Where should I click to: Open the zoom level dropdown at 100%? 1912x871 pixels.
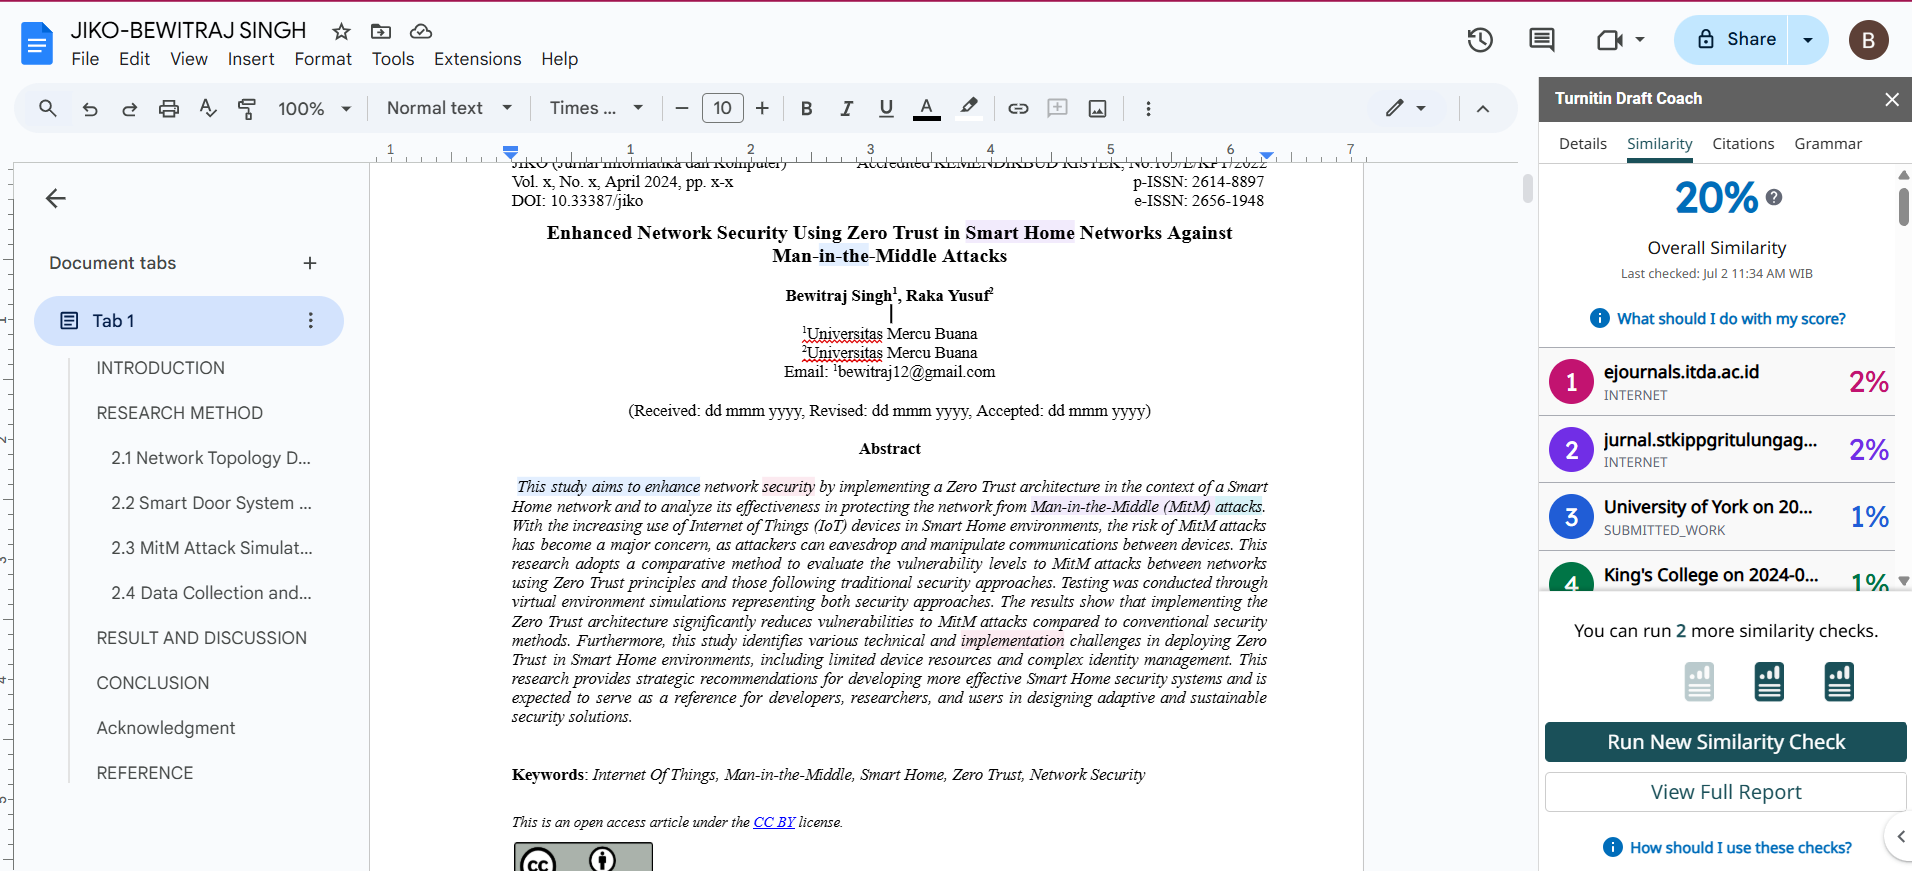coord(315,108)
